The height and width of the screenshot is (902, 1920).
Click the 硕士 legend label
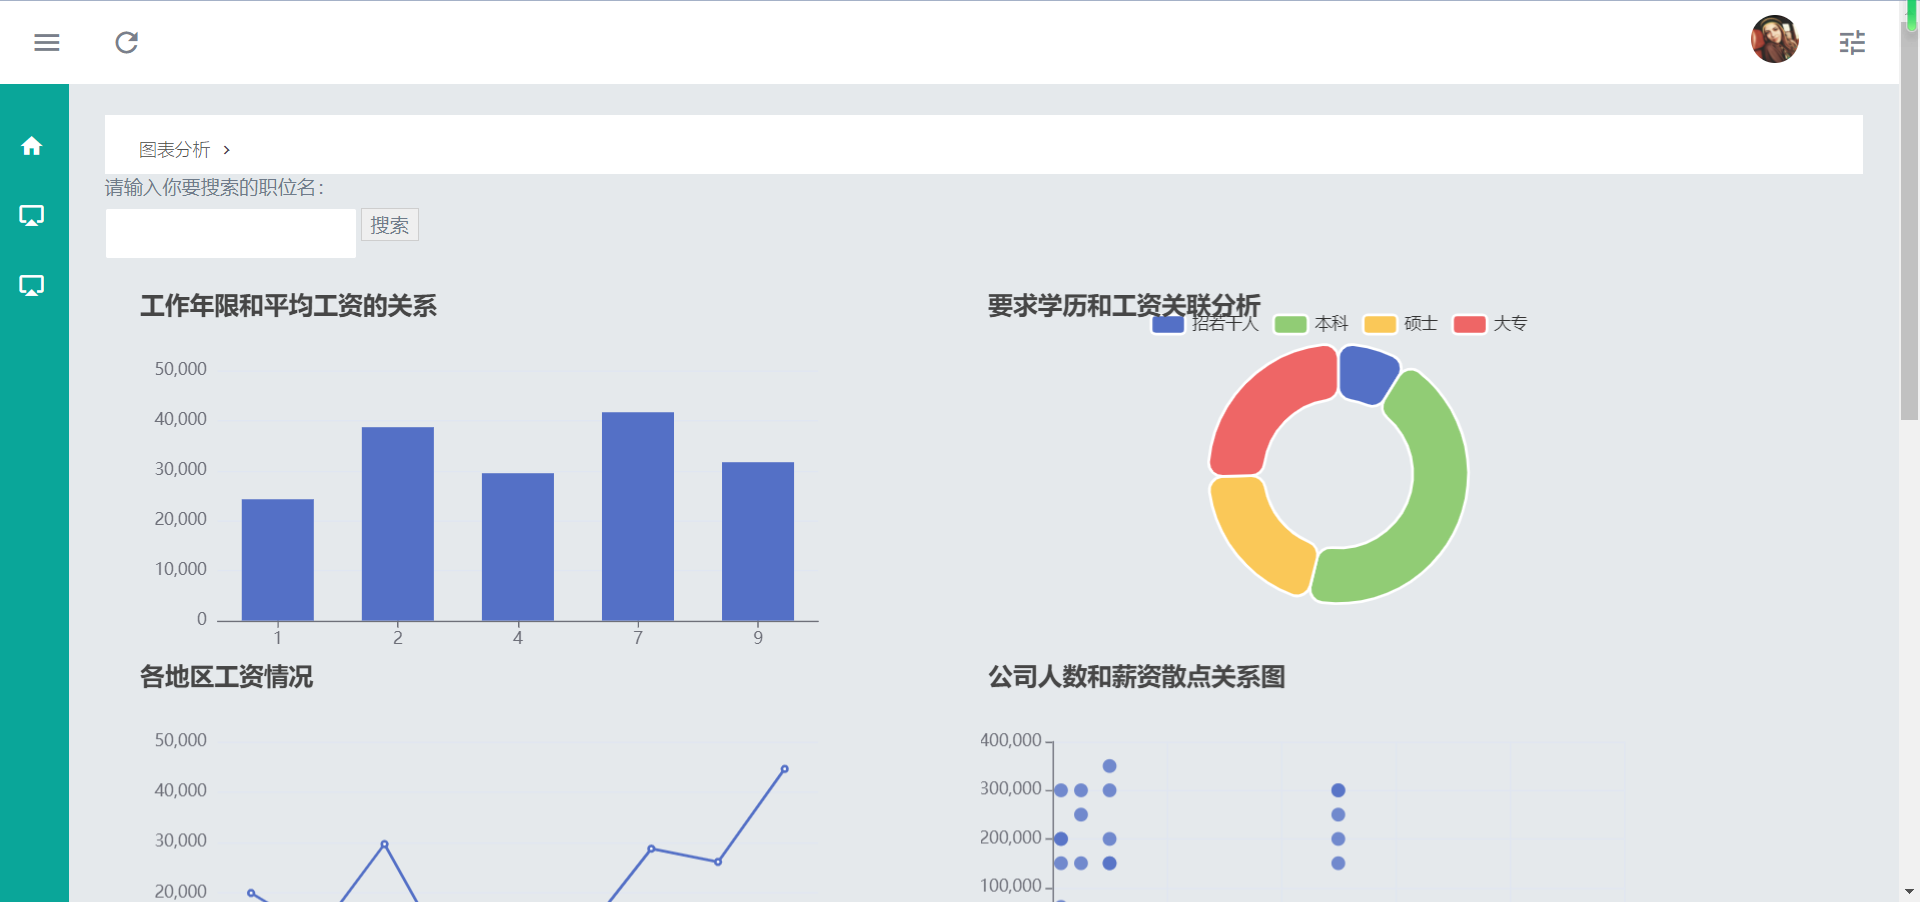(x=1420, y=324)
